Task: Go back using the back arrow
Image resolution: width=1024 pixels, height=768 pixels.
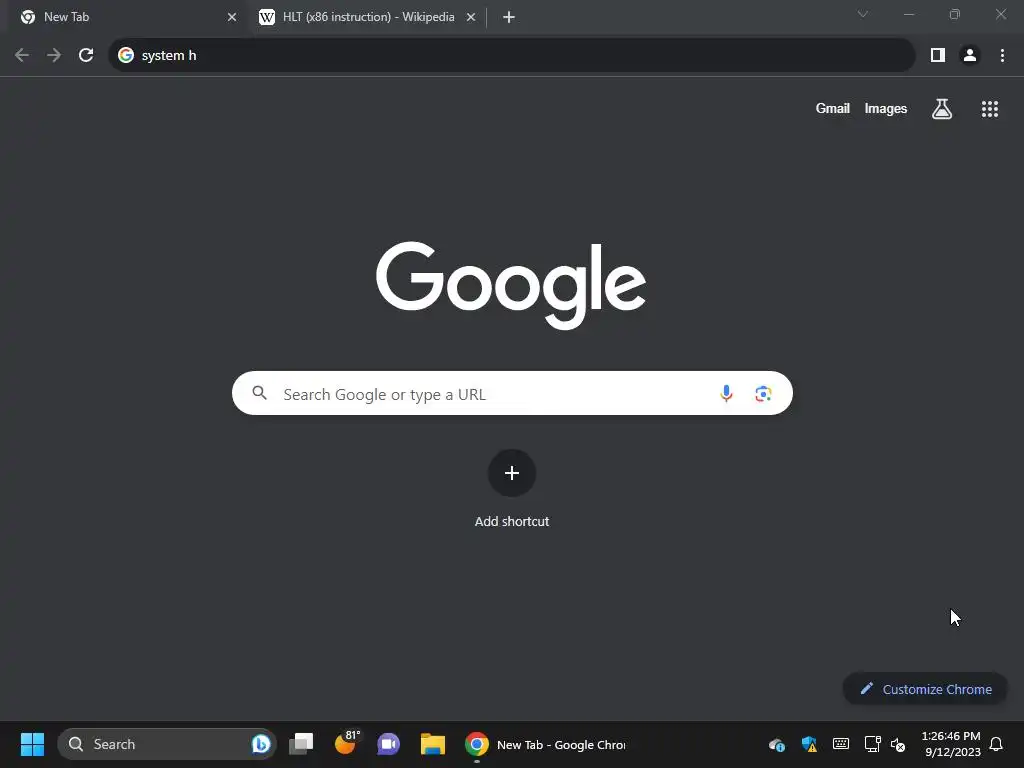Action: coord(22,56)
